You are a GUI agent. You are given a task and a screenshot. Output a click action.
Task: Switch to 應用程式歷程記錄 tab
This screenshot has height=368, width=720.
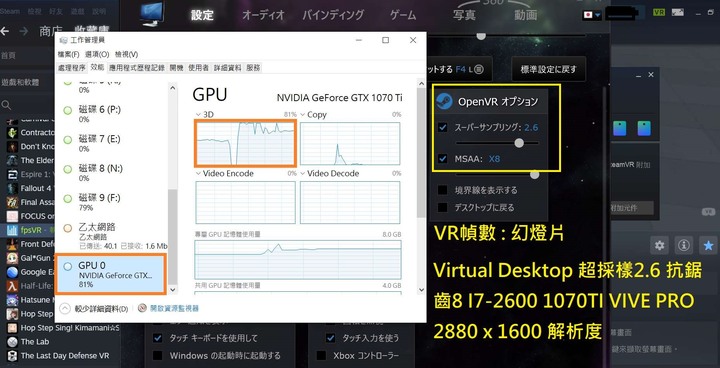pos(136,68)
